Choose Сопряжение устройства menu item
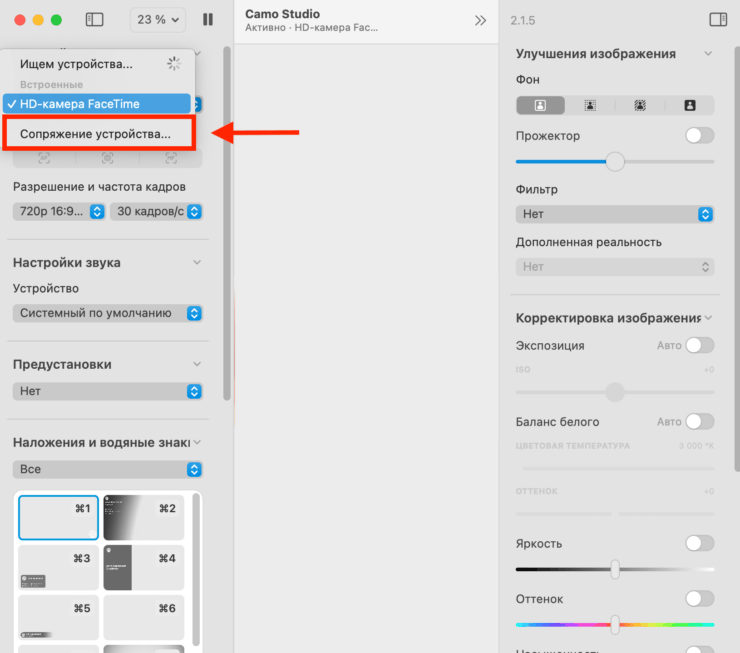 [x=96, y=133]
